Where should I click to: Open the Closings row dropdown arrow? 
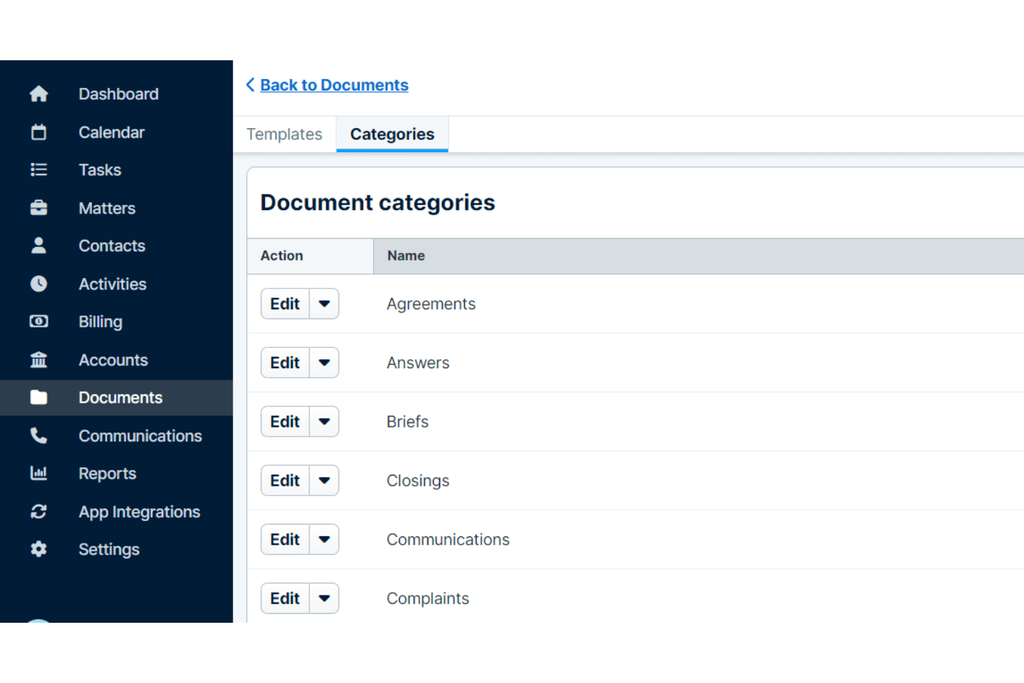324,481
